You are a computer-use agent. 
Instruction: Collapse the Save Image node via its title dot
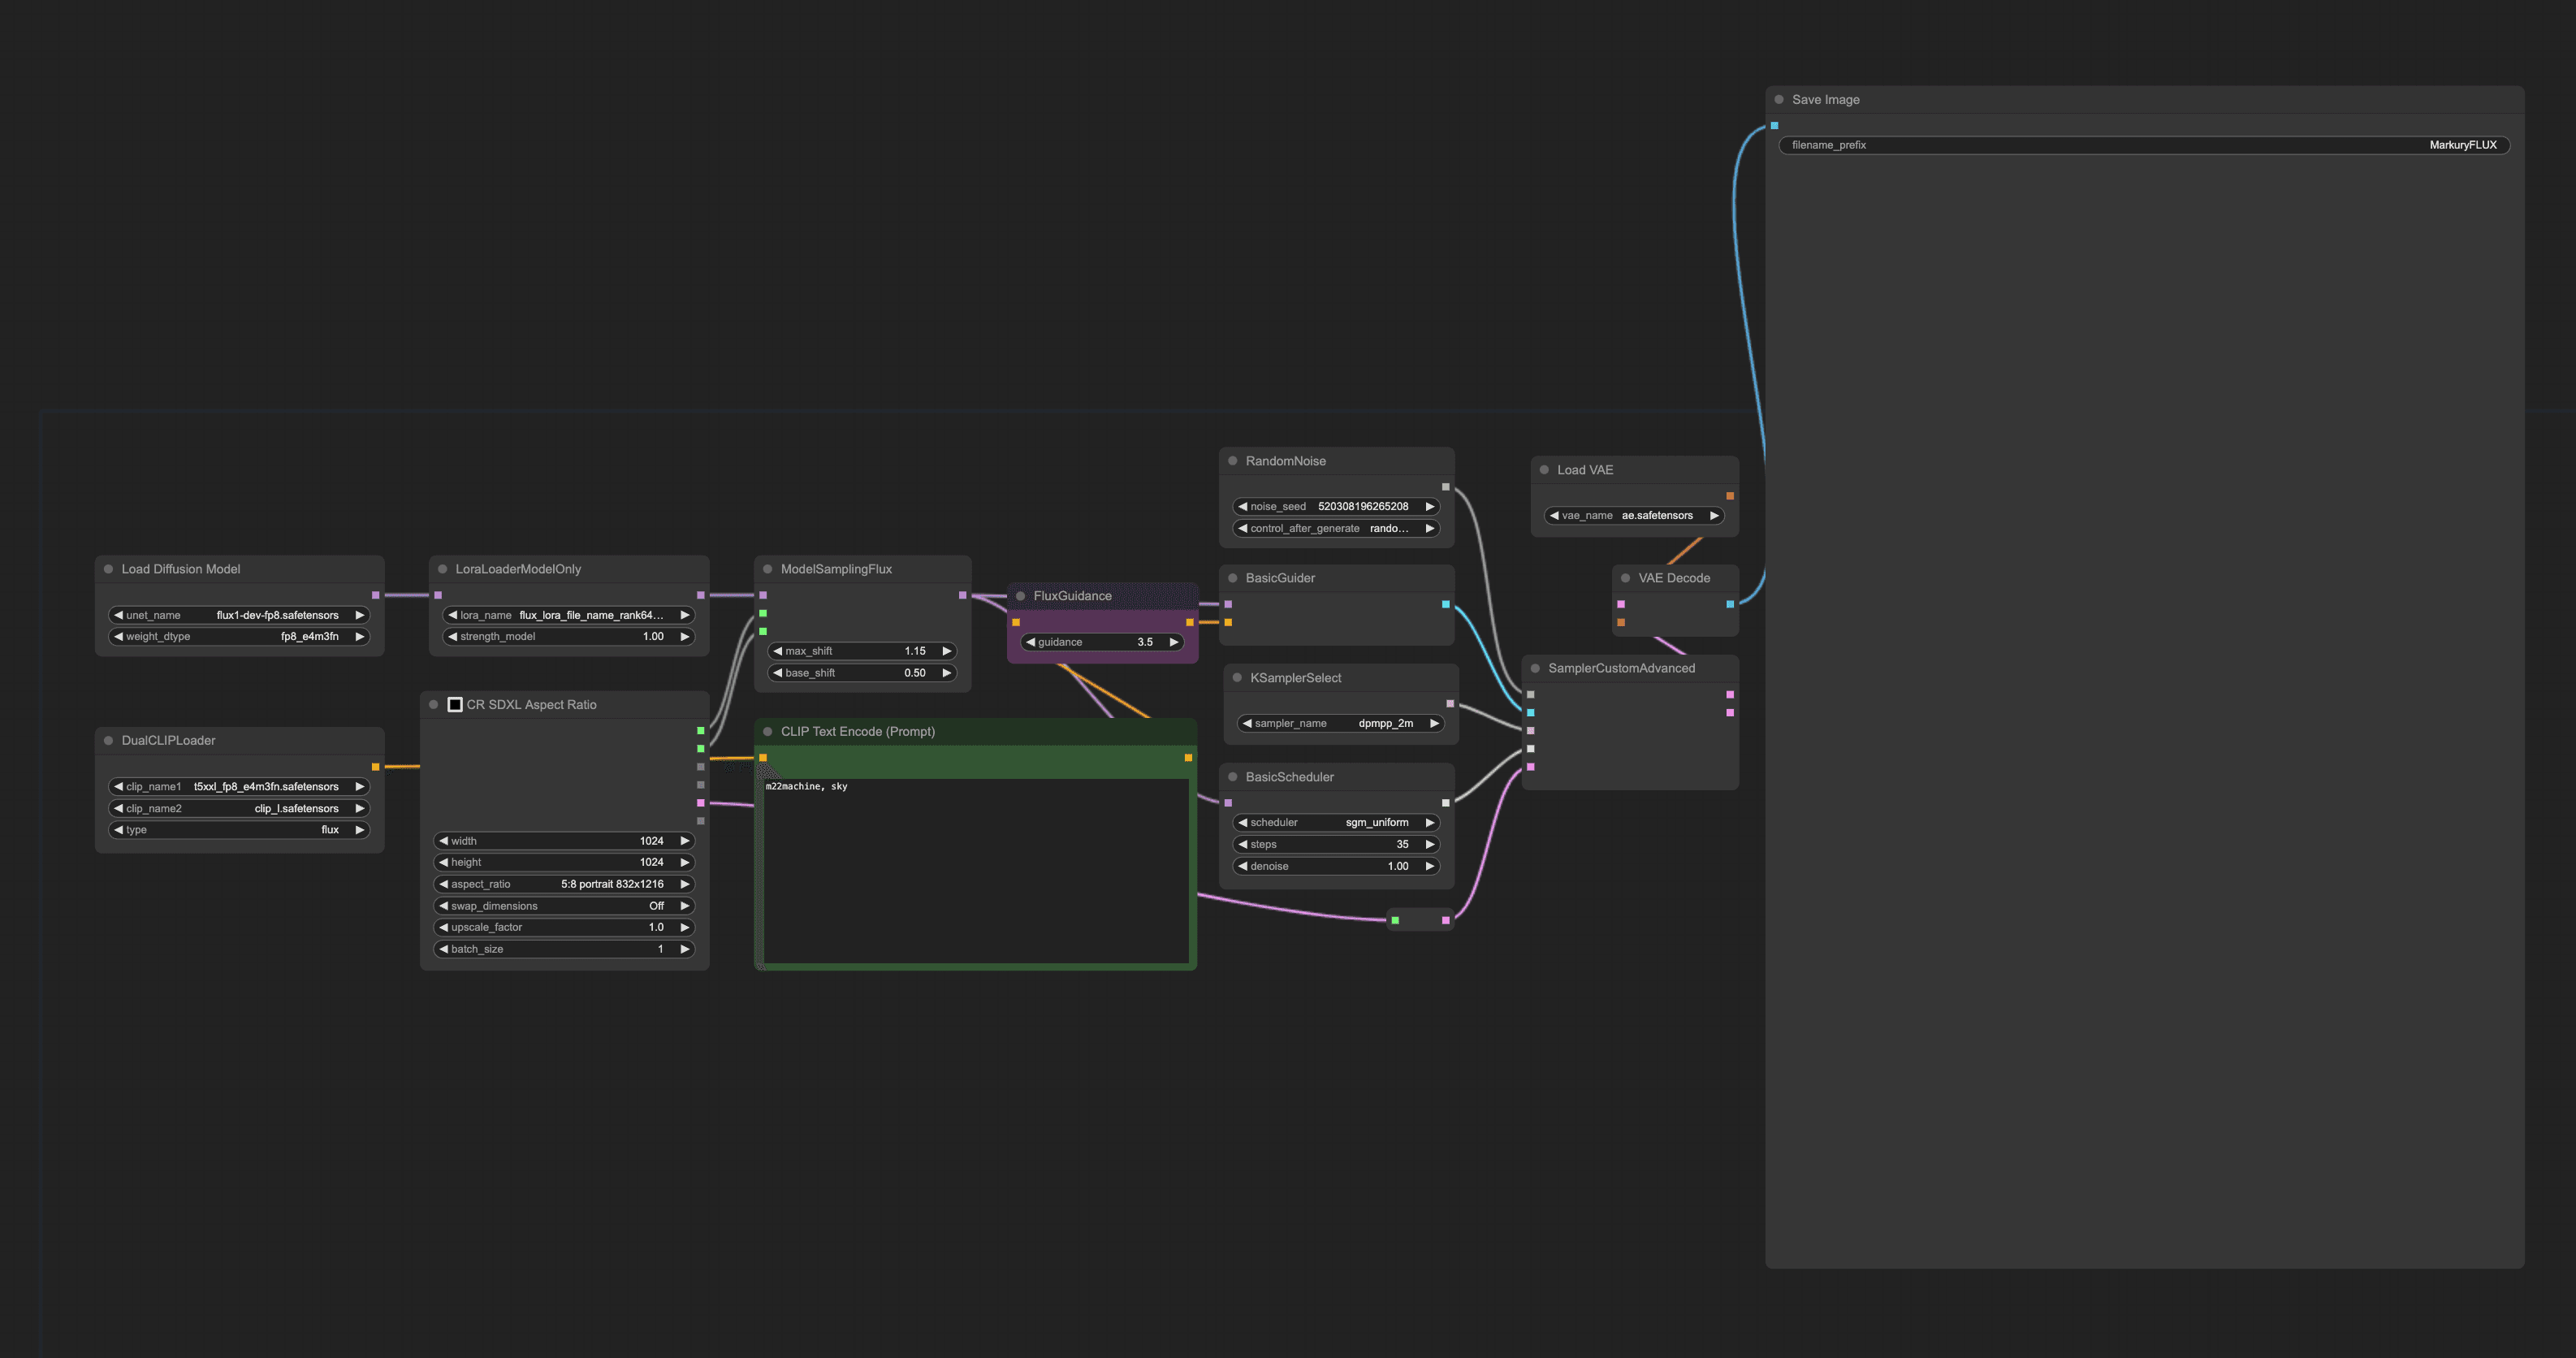[x=1779, y=100]
